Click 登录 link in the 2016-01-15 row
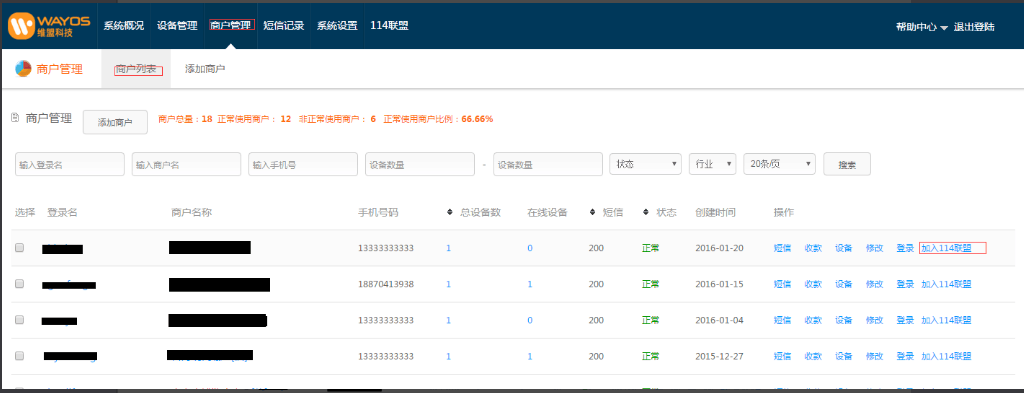 905,284
